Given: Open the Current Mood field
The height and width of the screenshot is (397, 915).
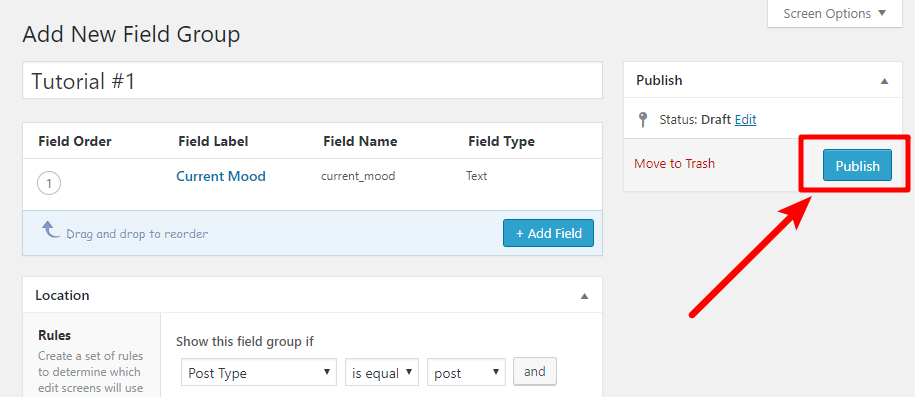Looking at the screenshot, I should (x=221, y=176).
